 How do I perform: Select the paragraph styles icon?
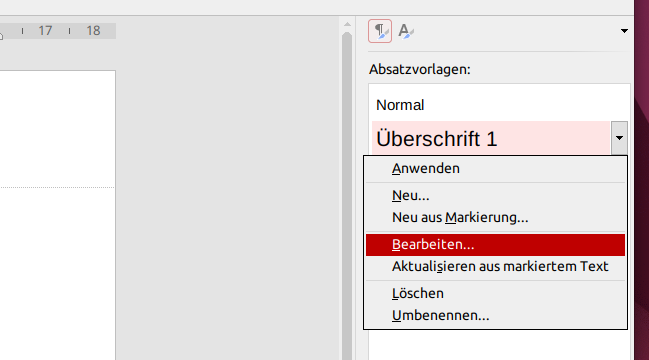pos(380,31)
